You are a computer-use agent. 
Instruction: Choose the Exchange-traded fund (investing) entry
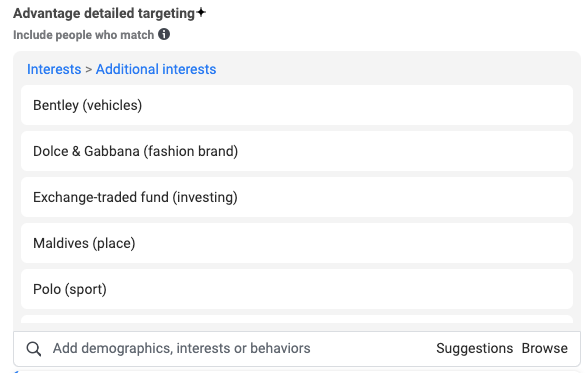(297, 197)
